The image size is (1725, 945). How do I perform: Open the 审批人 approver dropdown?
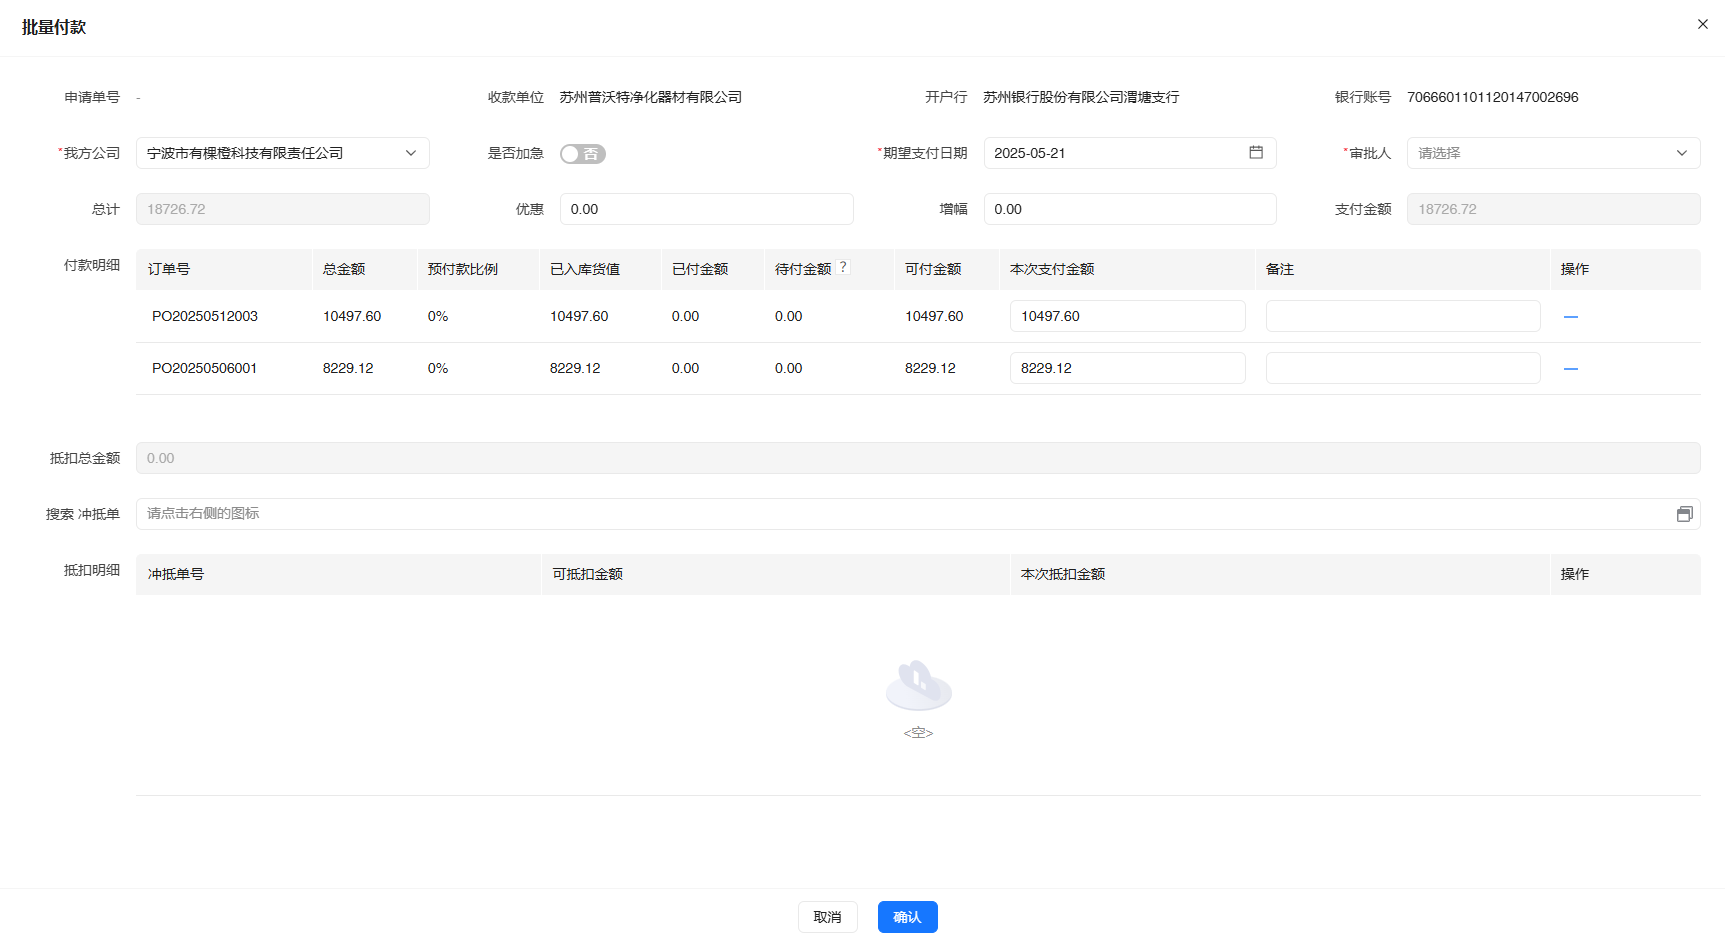click(x=1553, y=153)
